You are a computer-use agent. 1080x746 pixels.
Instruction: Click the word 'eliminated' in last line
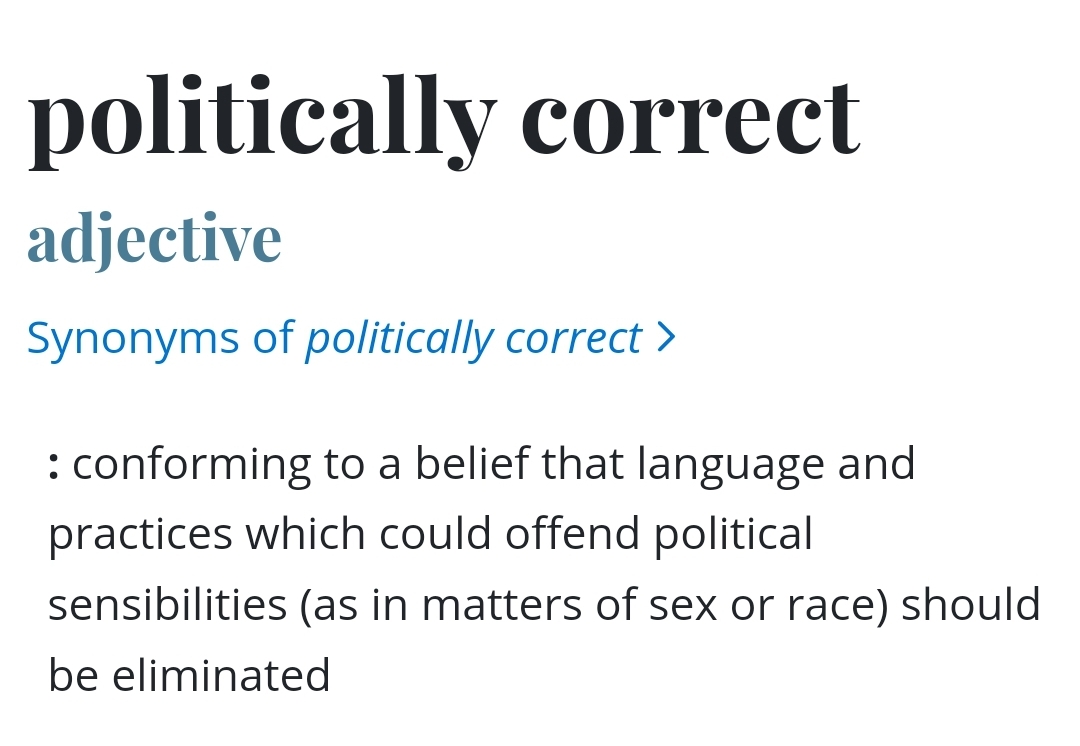point(221,674)
